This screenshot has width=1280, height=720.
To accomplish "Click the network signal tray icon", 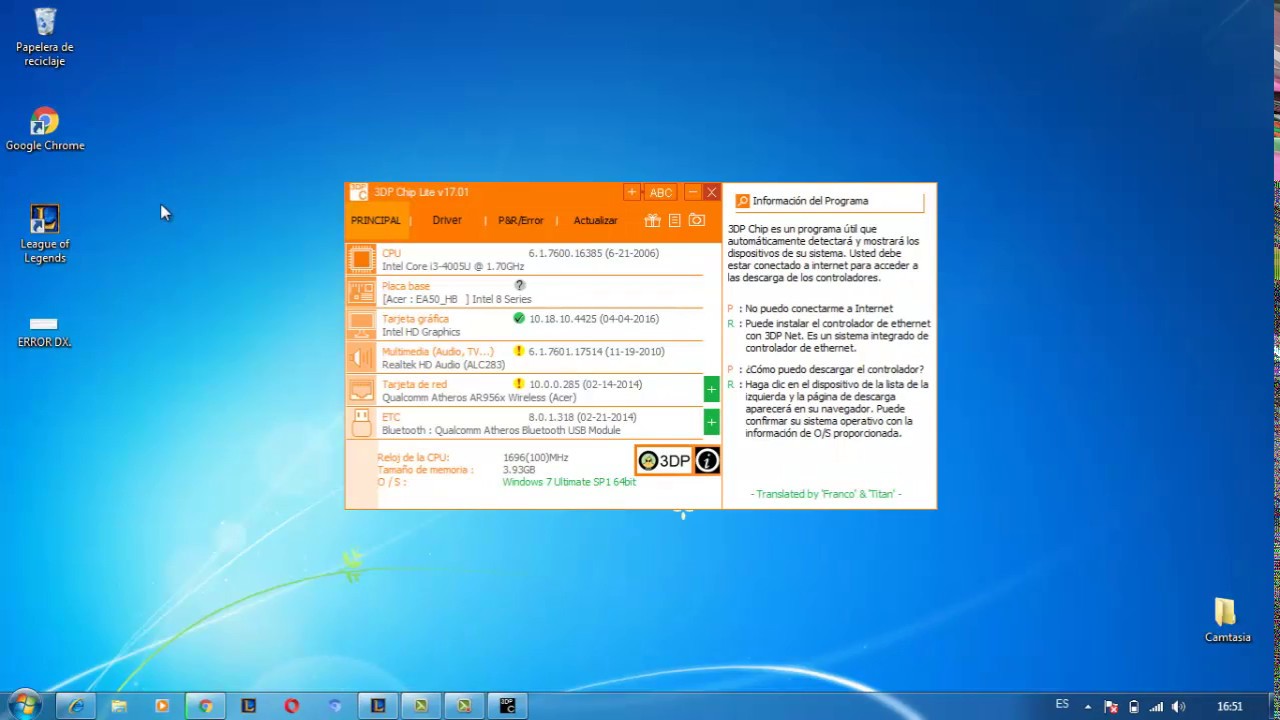I will pos(1157,706).
